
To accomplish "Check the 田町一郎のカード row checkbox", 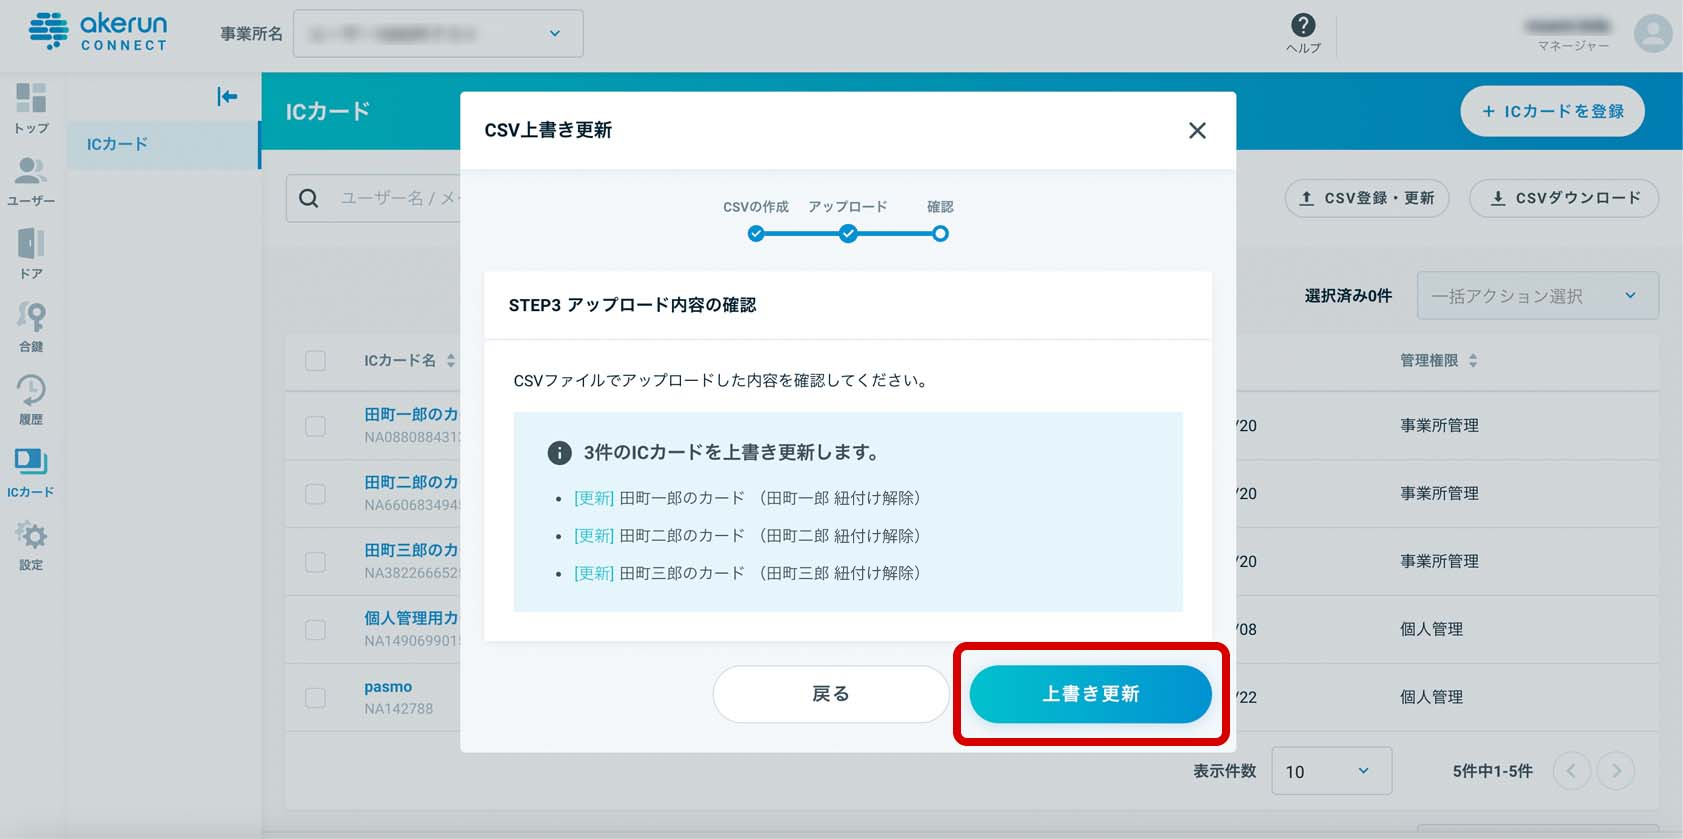I will (315, 426).
